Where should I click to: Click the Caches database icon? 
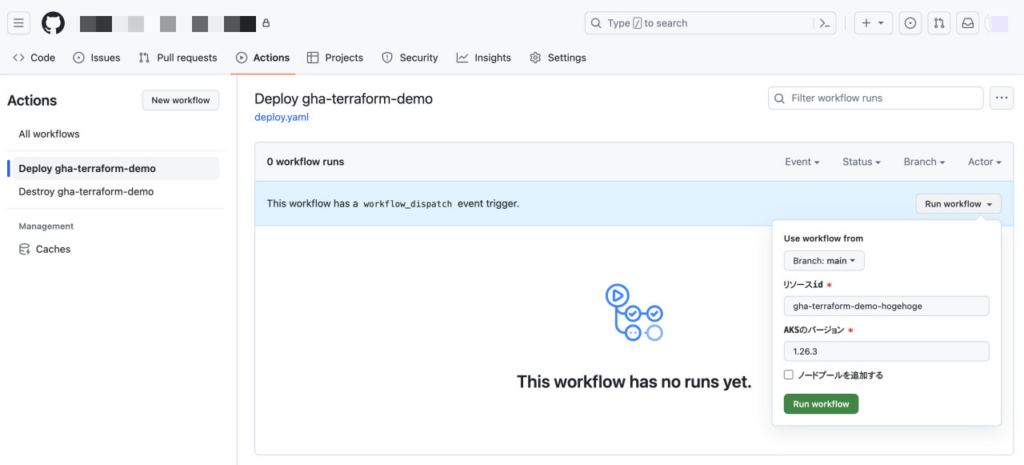[x=25, y=249]
